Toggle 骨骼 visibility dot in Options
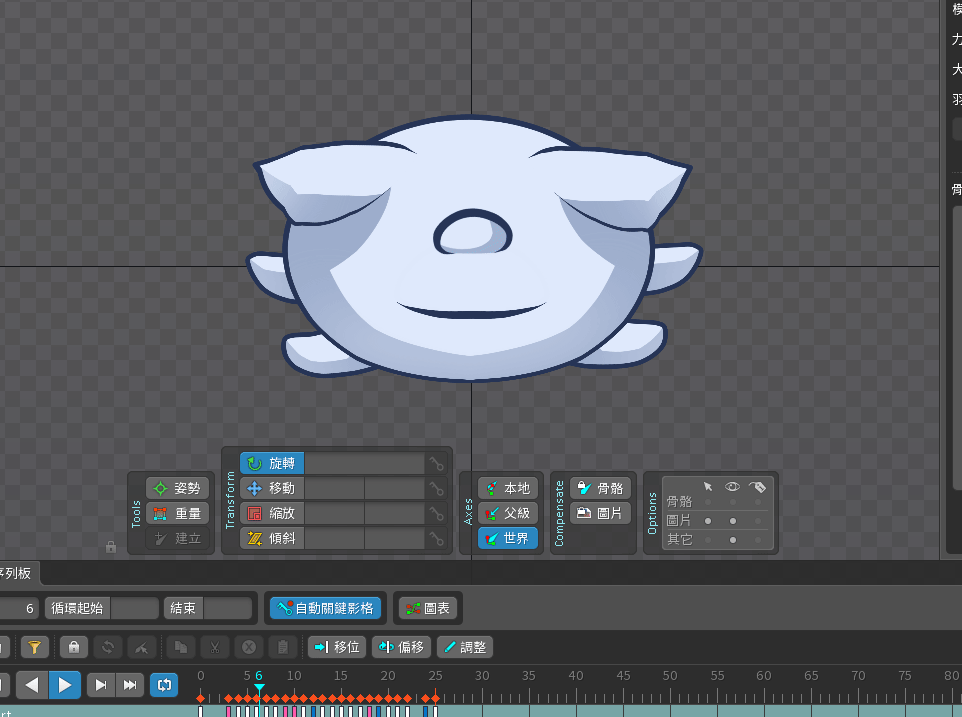 733,502
